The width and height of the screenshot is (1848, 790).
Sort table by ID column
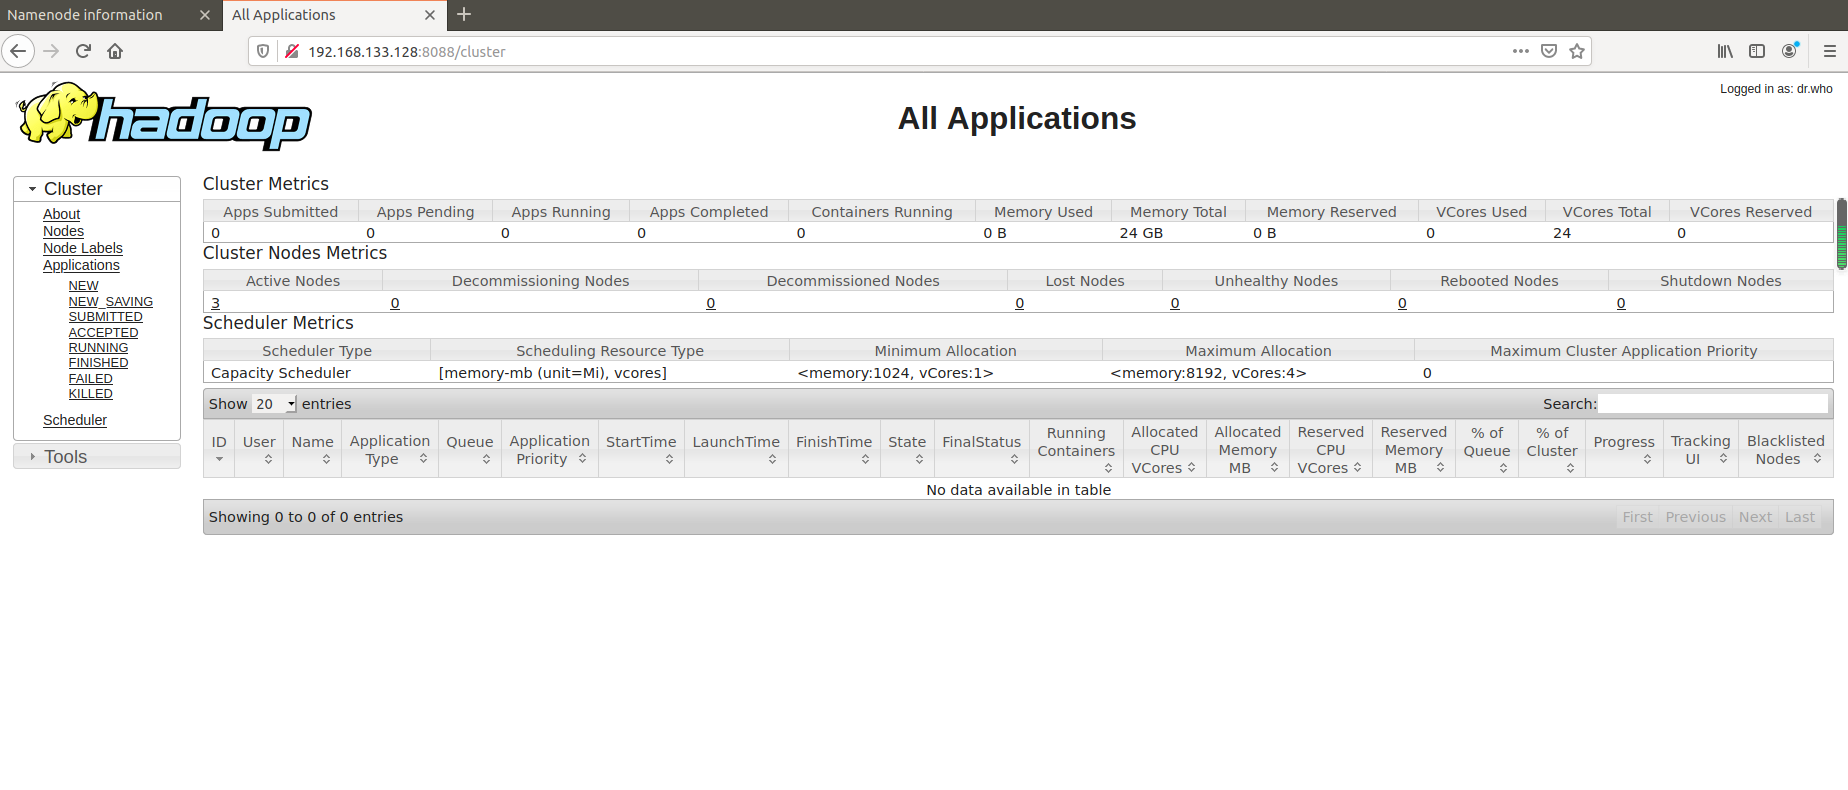click(219, 449)
